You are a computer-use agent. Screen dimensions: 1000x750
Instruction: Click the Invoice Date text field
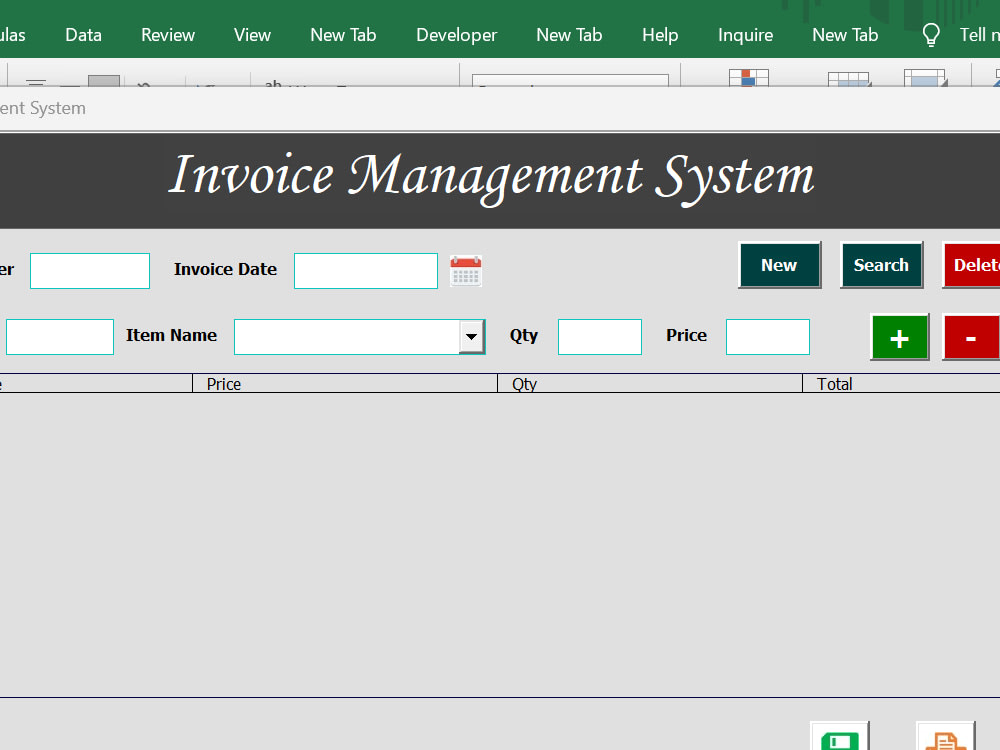(365, 271)
